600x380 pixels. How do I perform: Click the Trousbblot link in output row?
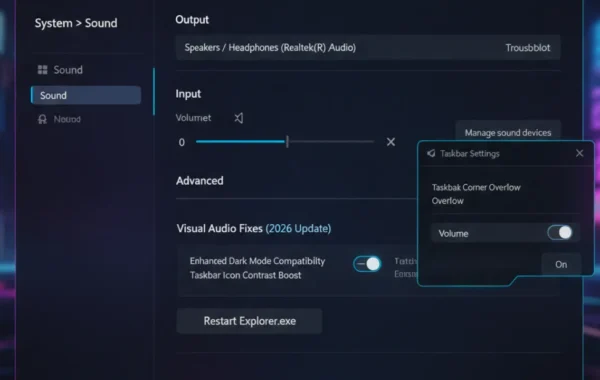[x=528, y=48]
